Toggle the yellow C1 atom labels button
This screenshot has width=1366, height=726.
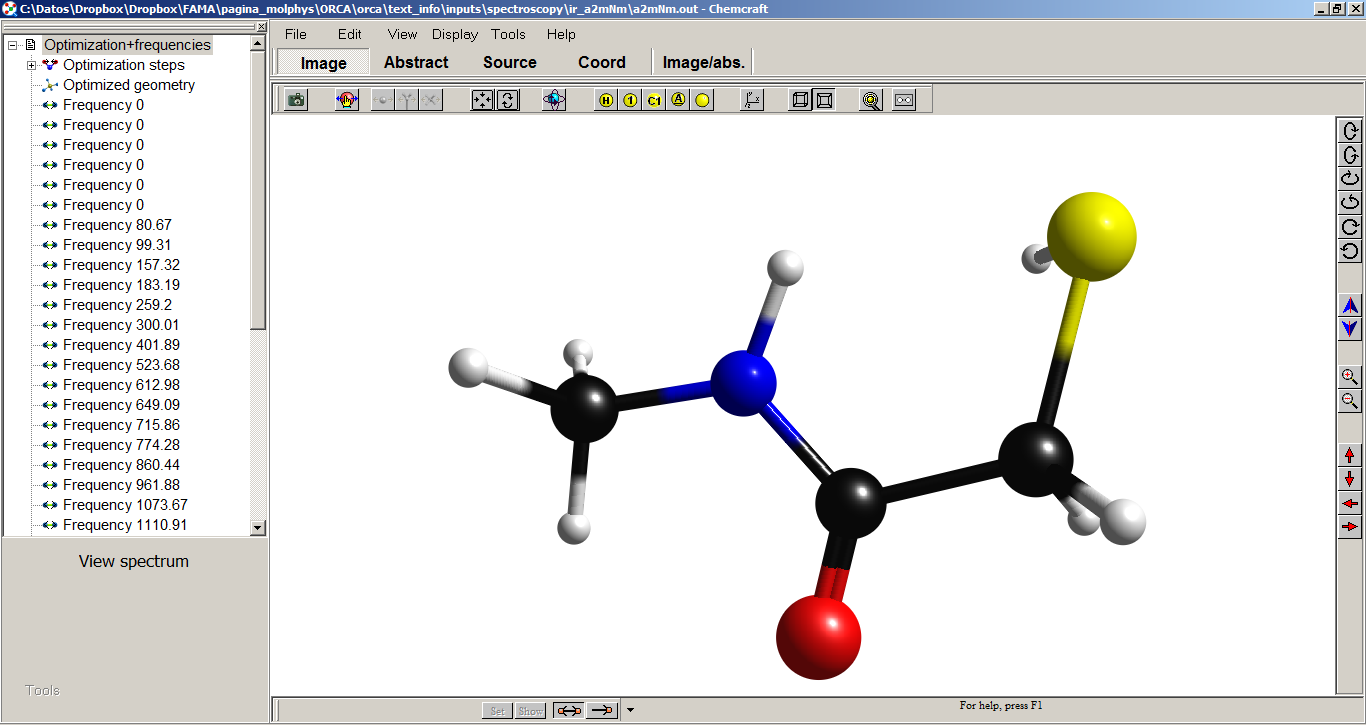[x=654, y=100]
